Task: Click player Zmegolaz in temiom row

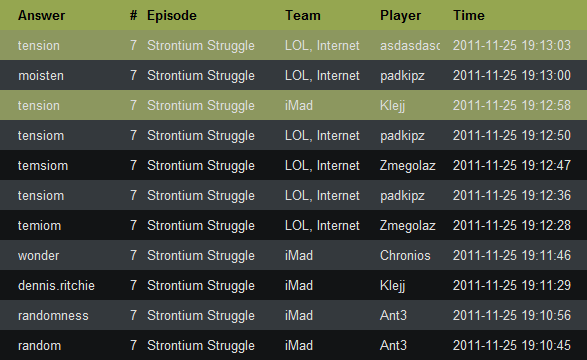Action: tap(408, 226)
